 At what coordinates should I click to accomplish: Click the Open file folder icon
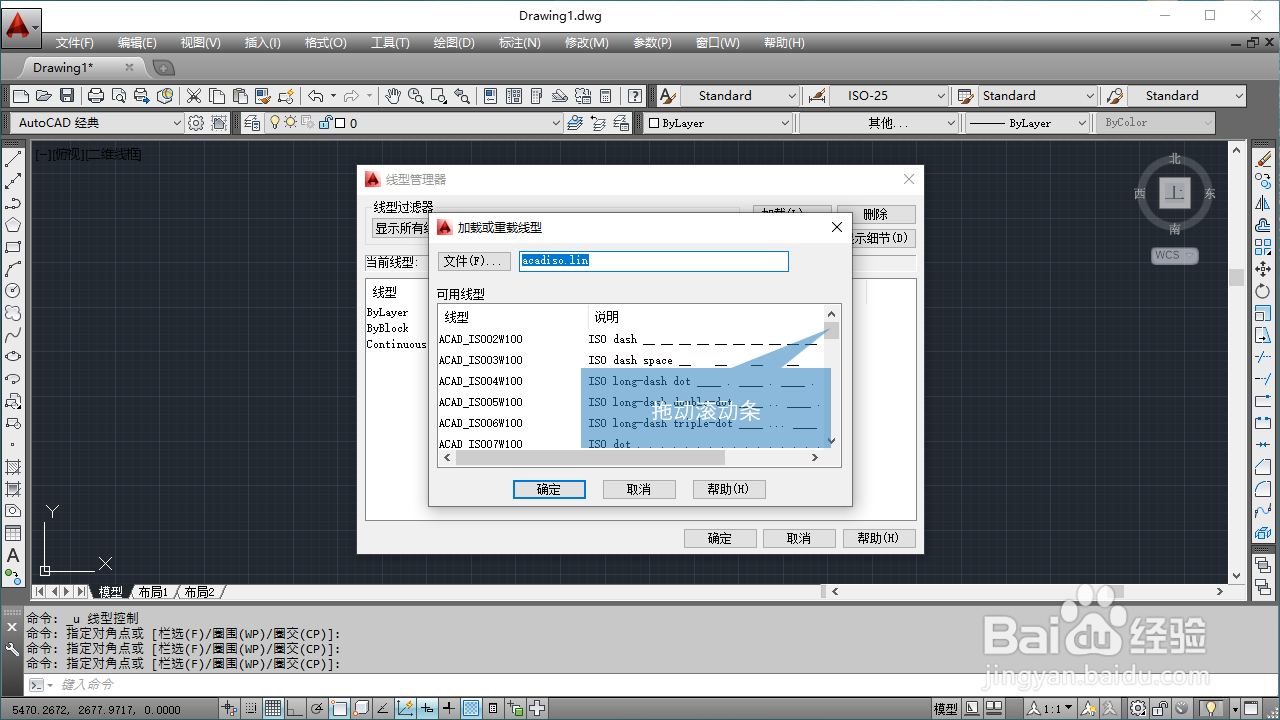coord(43,96)
